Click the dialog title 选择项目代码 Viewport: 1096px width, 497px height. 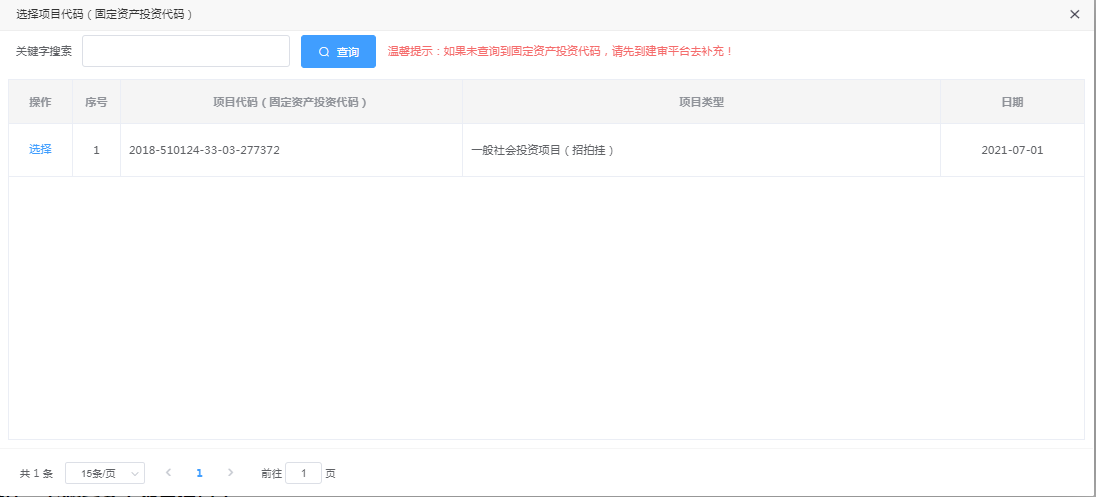[x=104, y=14]
